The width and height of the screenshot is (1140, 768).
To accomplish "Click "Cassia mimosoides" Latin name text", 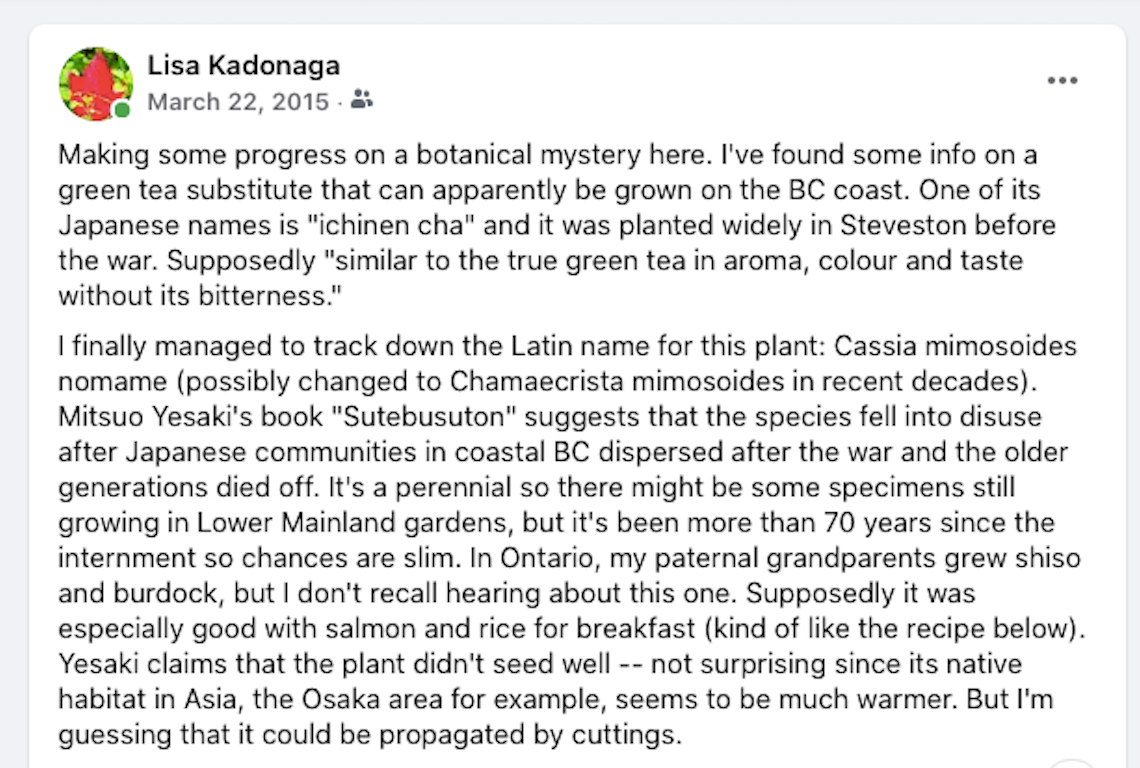I will (x=955, y=347).
